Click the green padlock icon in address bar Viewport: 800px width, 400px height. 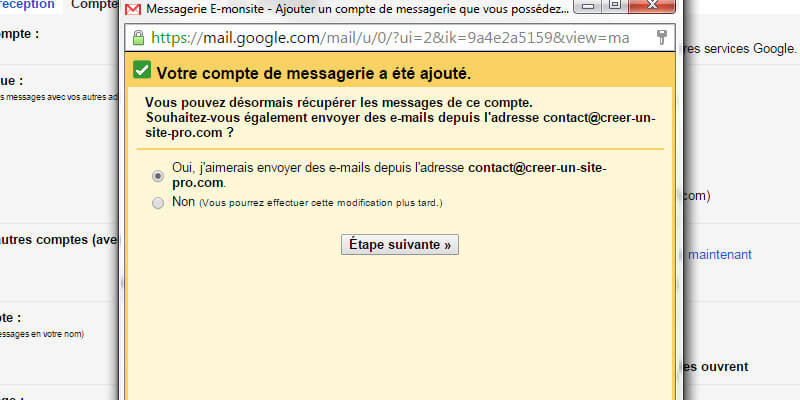(x=138, y=38)
